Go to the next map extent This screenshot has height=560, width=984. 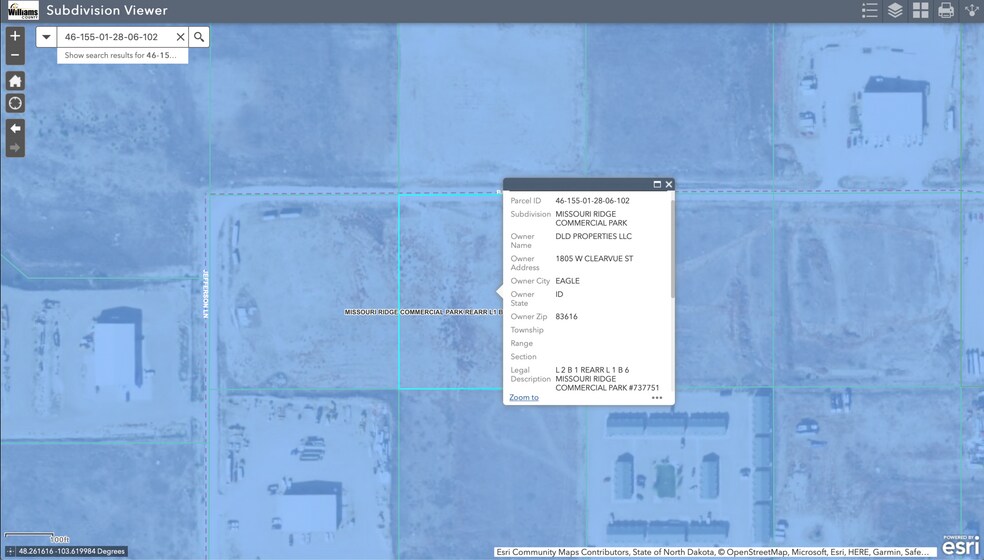[15, 148]
